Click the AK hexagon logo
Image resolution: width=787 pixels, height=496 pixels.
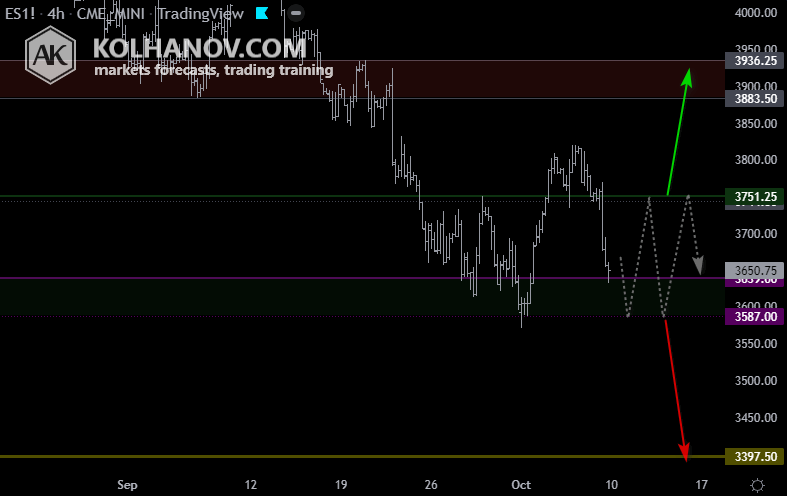click(x=50, y=55)
